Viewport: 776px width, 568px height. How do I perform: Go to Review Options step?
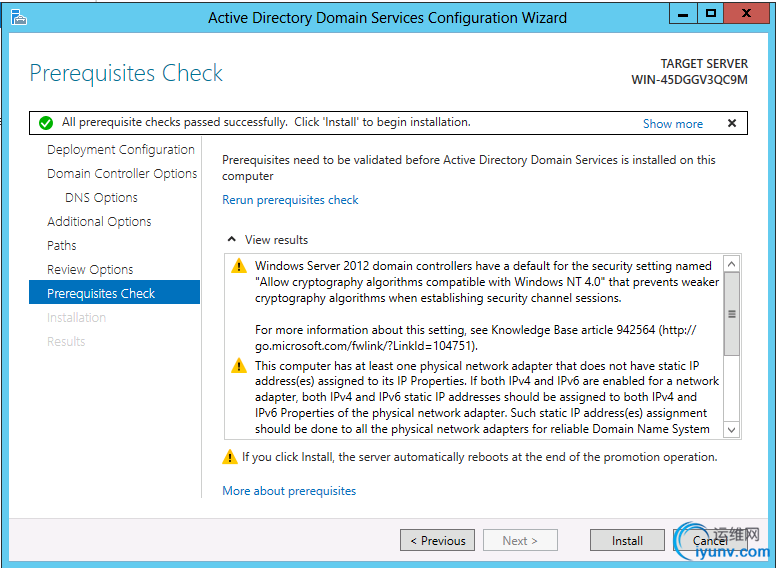[90, 270]
